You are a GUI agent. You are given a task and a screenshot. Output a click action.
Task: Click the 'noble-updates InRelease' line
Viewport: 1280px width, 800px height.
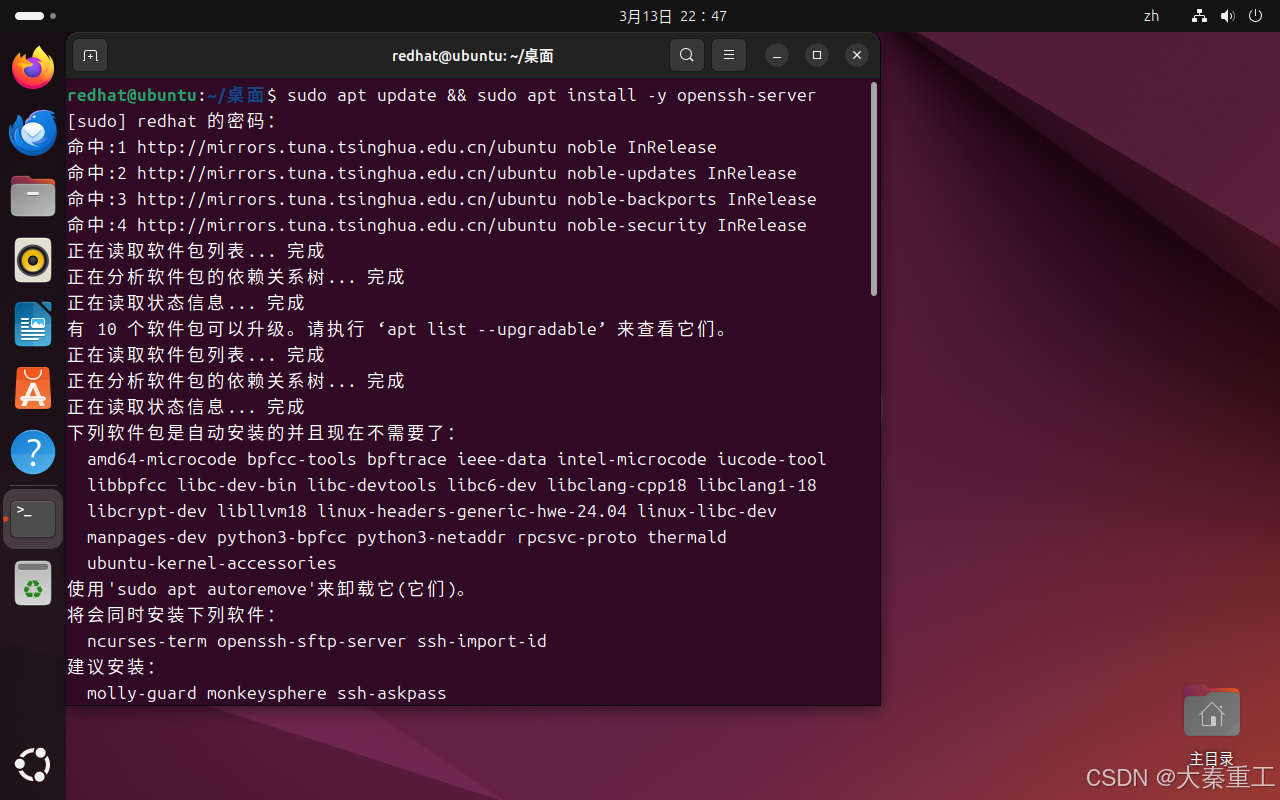(x=432, y=173)
